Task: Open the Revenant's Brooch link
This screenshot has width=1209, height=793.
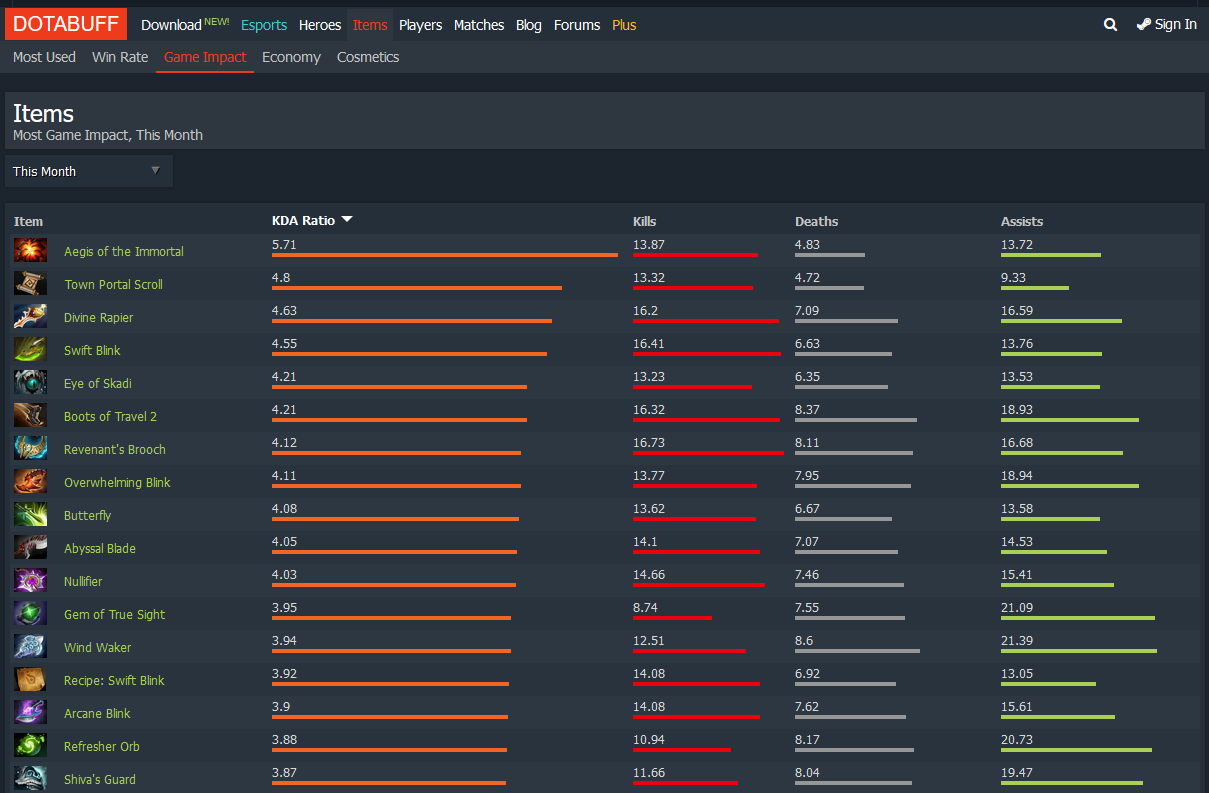Action: pos(115,449)
